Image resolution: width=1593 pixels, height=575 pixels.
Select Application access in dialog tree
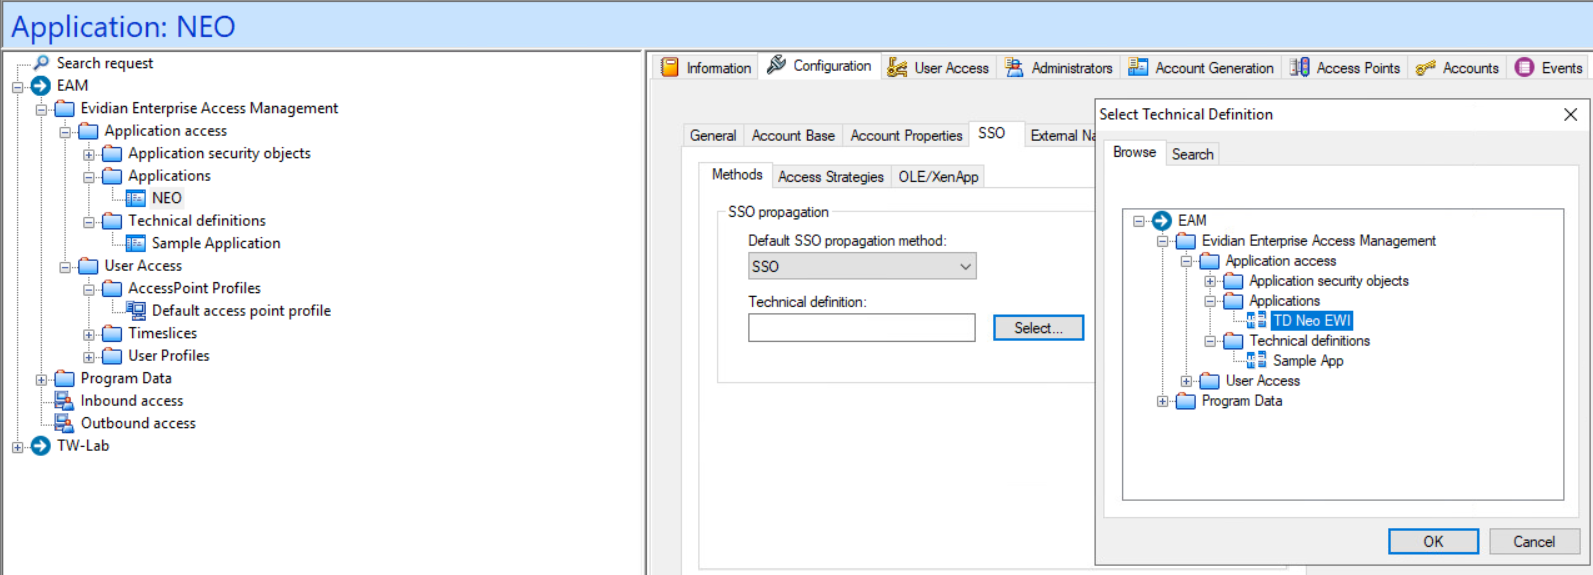point(1281,261)
